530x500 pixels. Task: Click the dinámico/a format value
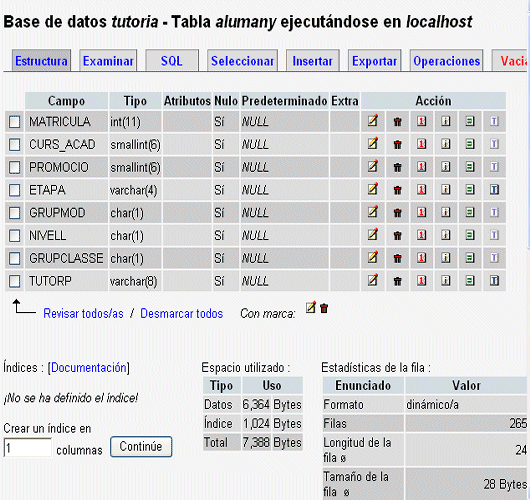point(433,405)
